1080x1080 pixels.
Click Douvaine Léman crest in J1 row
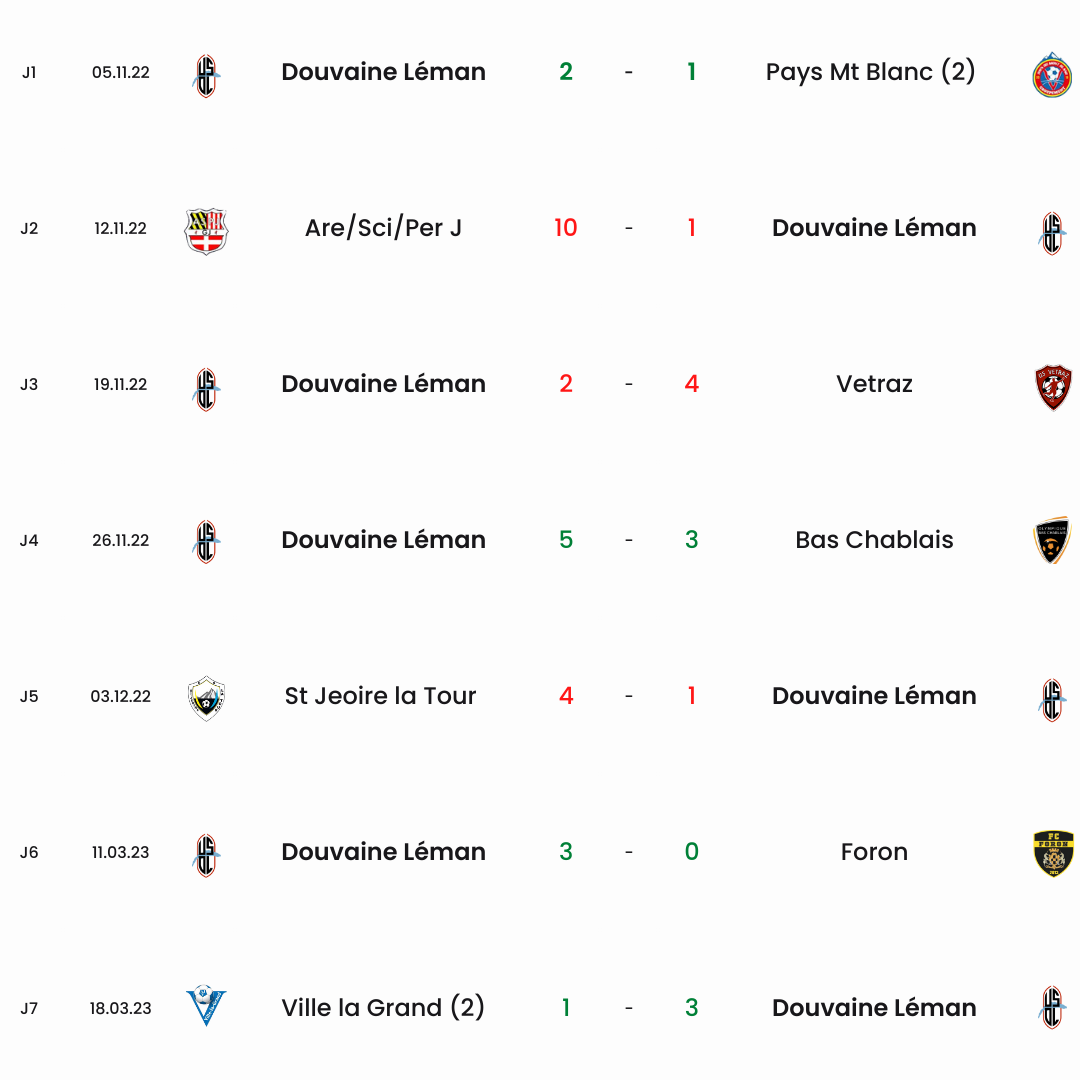pos(206,75)
